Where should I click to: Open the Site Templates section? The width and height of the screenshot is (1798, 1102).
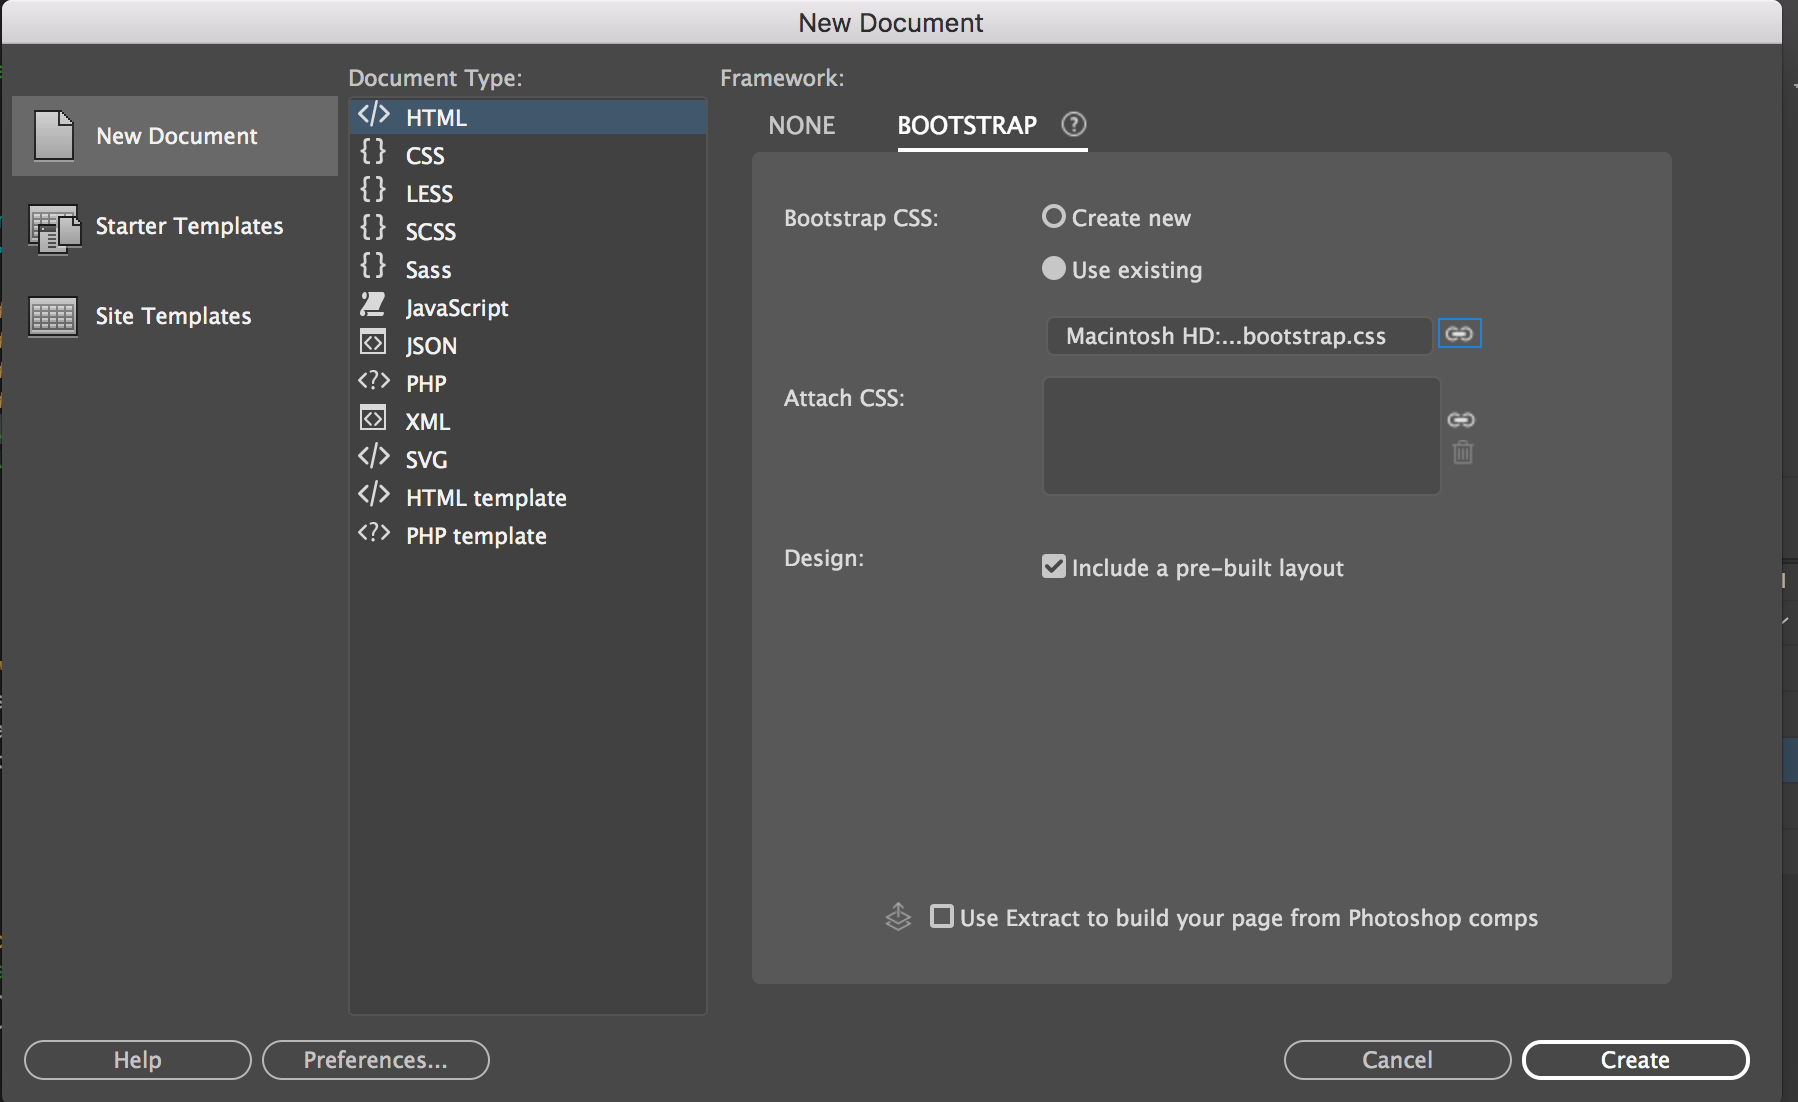(x=172, y=315)
